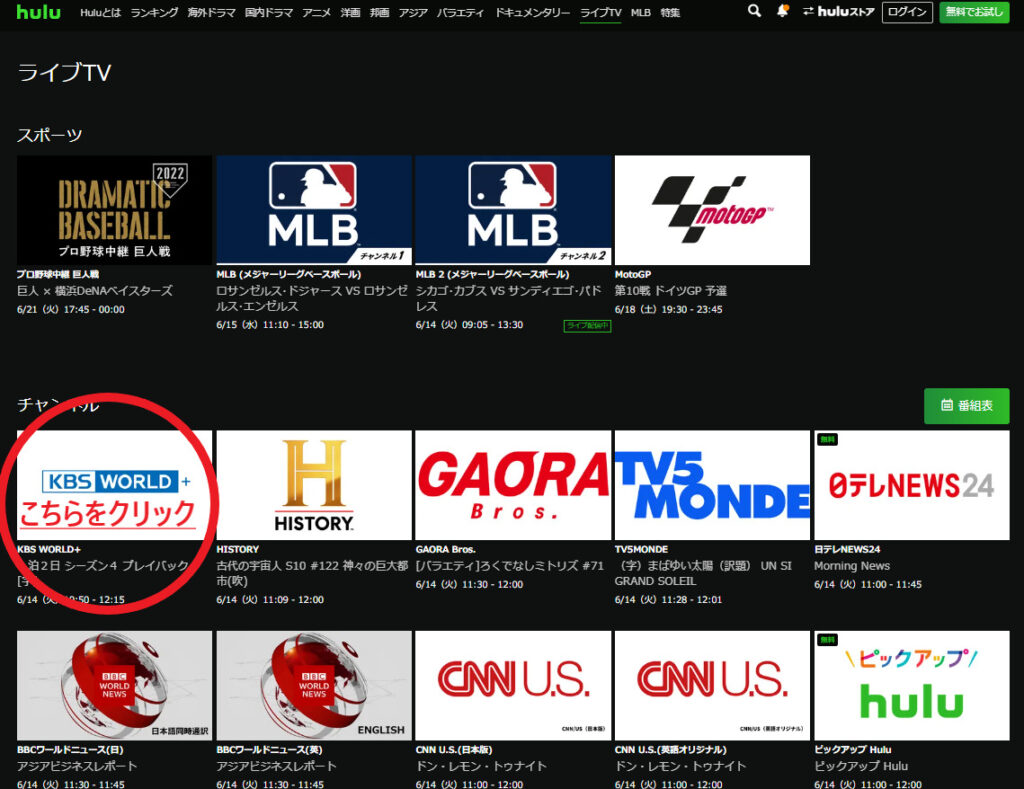Screen dimensions: 1024x789
Task: Open the Dramatic Baseball 巨人戦 thumbnail
Action: click(x=114, y=210)
